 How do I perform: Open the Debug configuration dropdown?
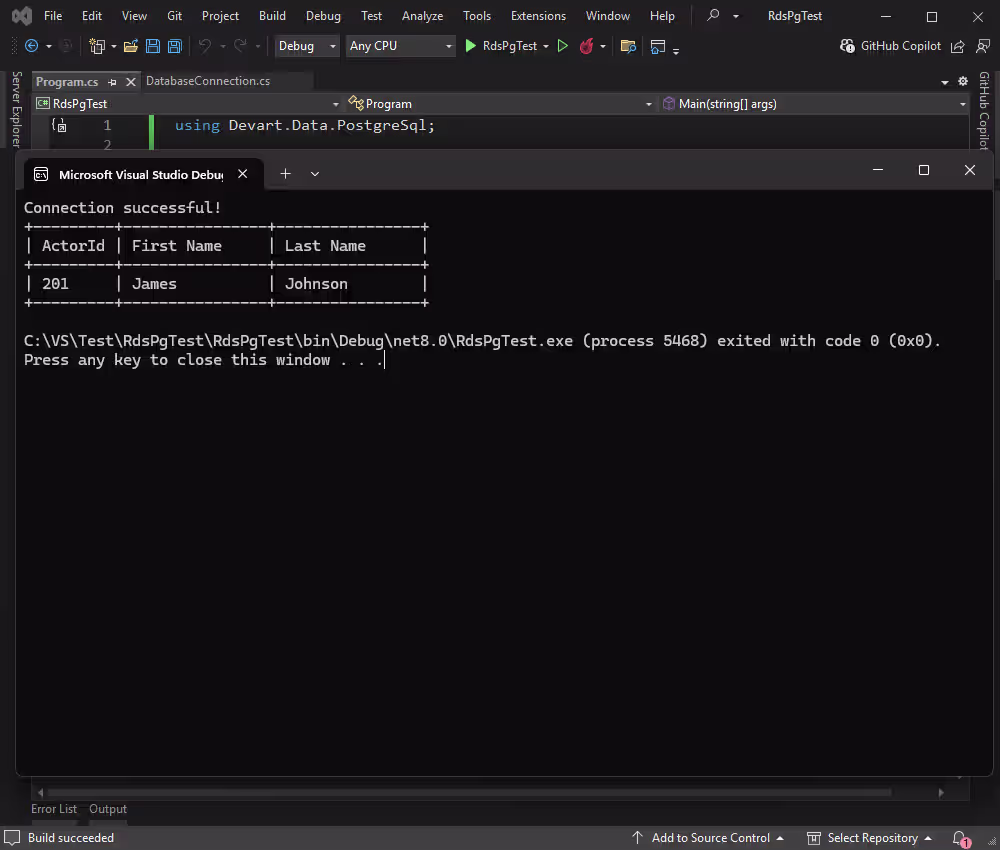[x=307, y=46]
